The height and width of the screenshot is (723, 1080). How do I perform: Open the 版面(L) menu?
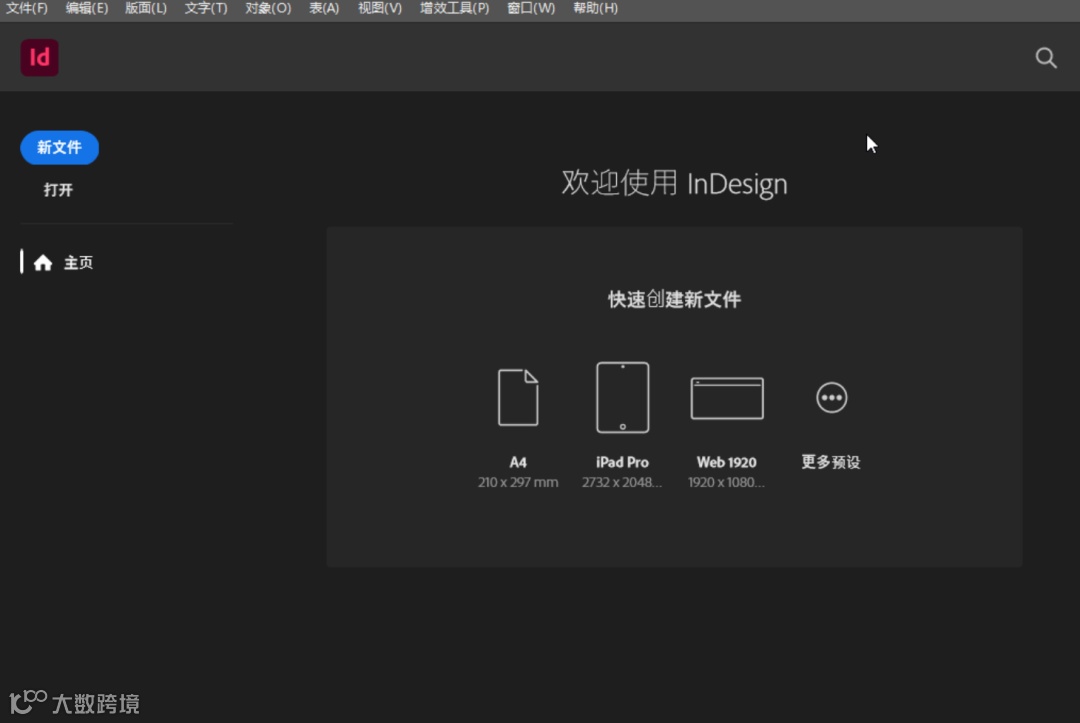146,8
